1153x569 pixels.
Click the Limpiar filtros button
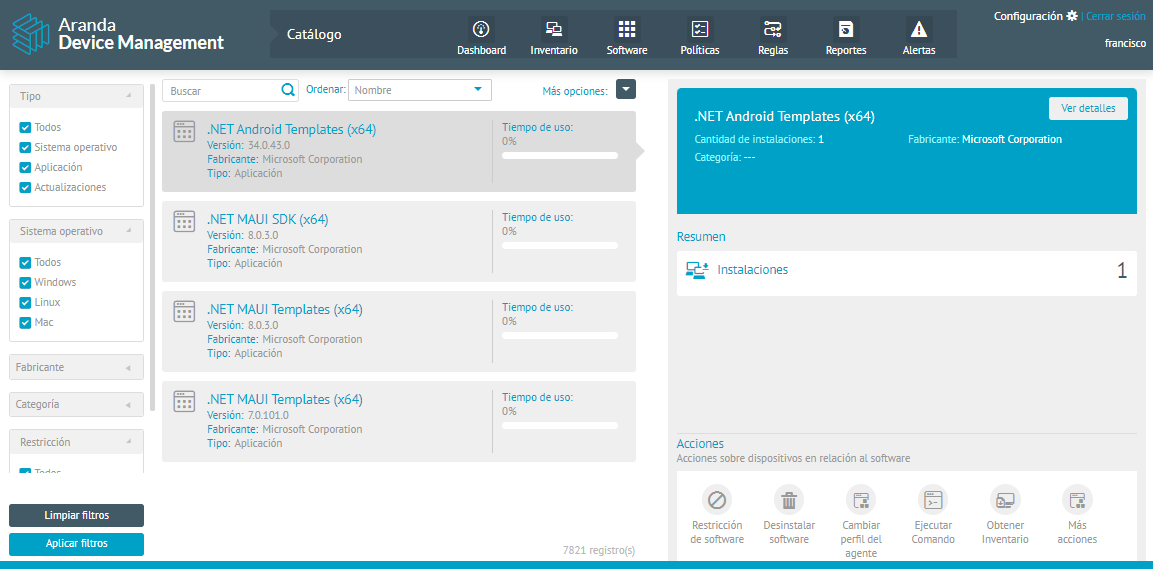76,515
